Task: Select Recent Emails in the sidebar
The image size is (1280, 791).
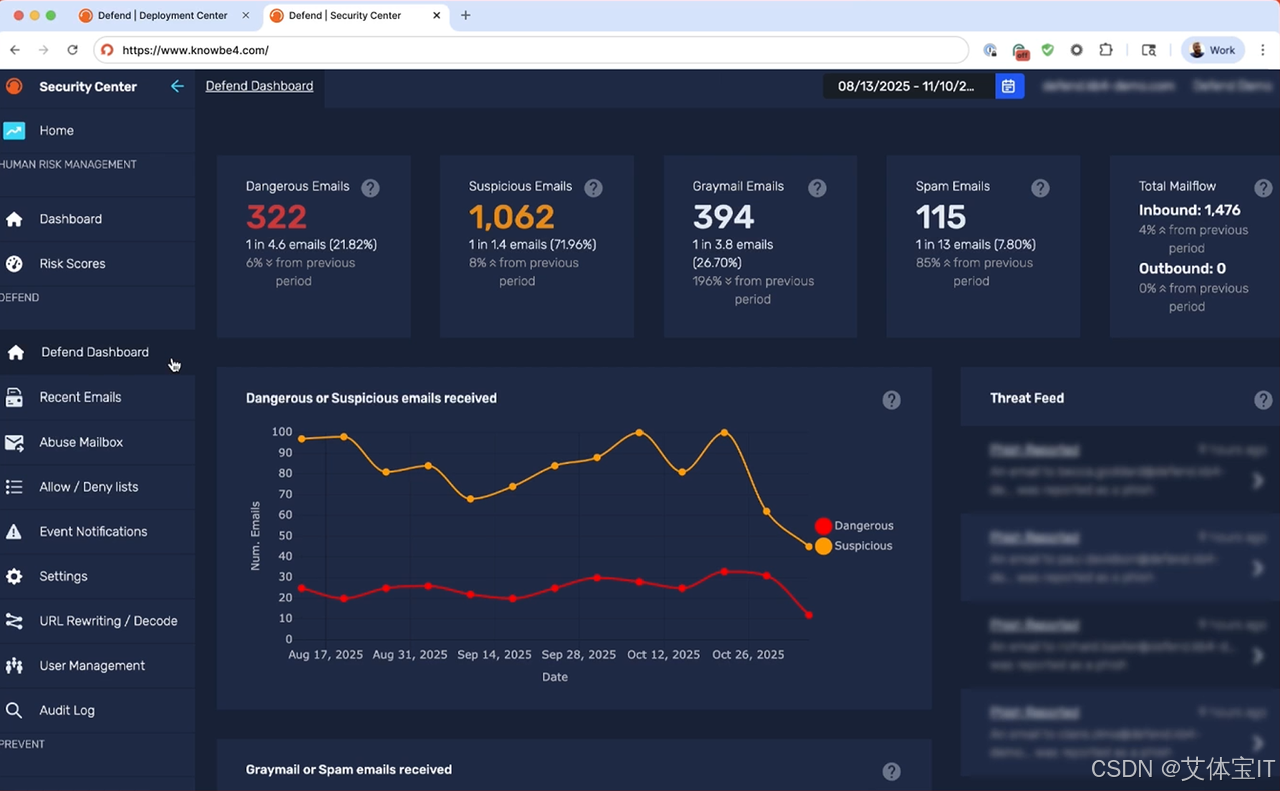Action: point(80,397)
